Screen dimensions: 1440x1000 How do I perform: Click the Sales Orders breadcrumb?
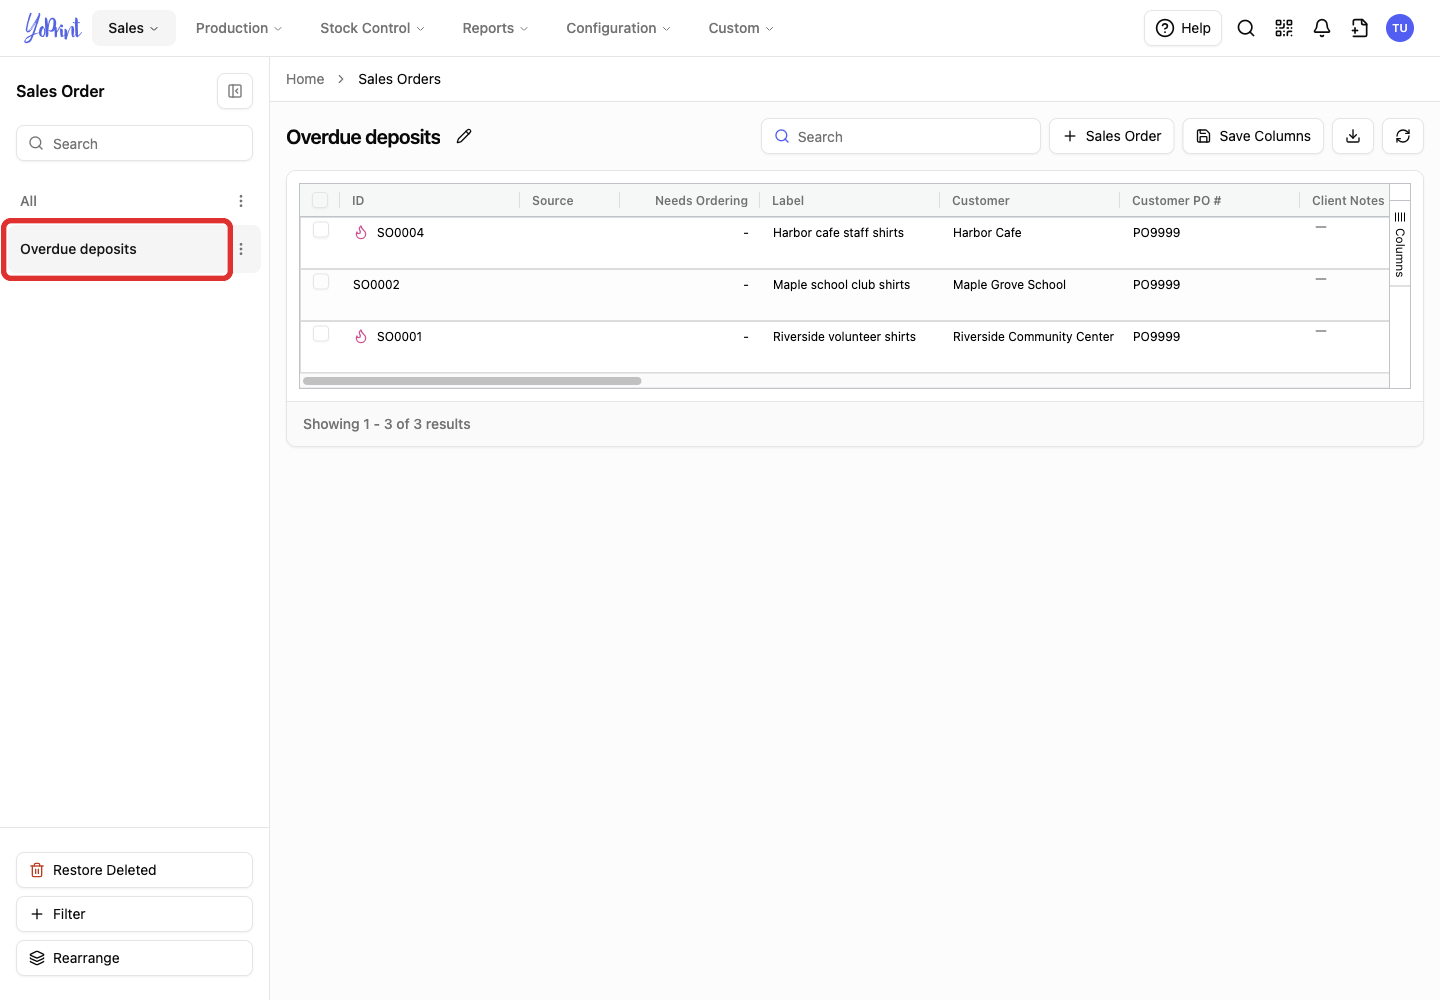pos(399,79)
